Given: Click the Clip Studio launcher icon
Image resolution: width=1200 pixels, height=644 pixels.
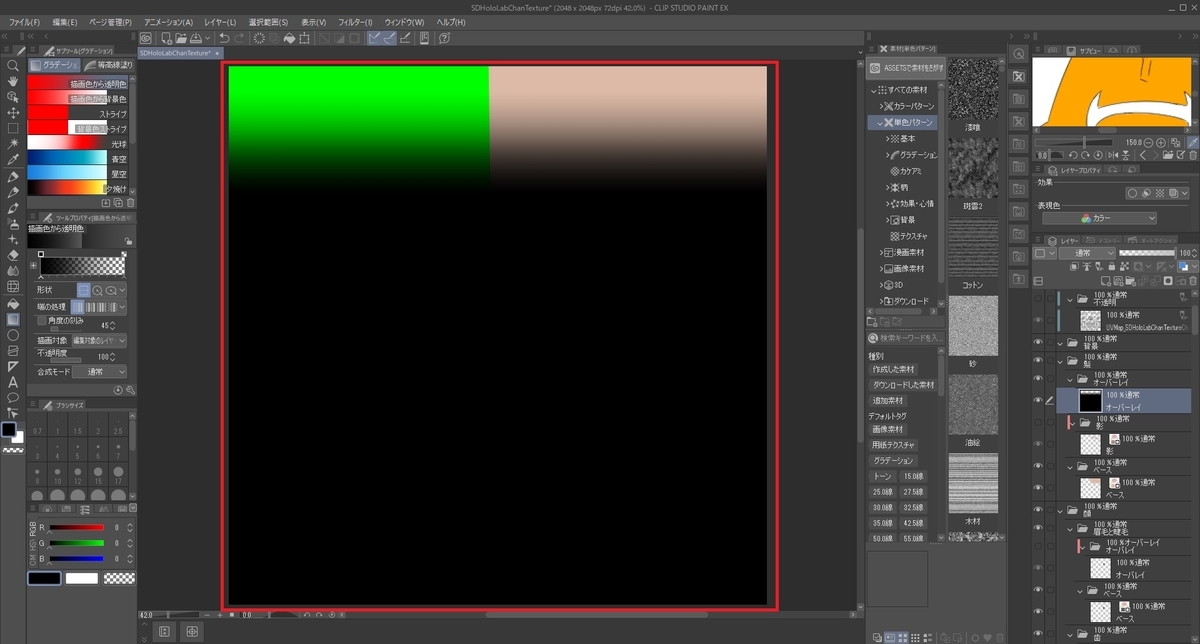Looking at the screenshot, I should pyautogui.click(x=145, y=38).
